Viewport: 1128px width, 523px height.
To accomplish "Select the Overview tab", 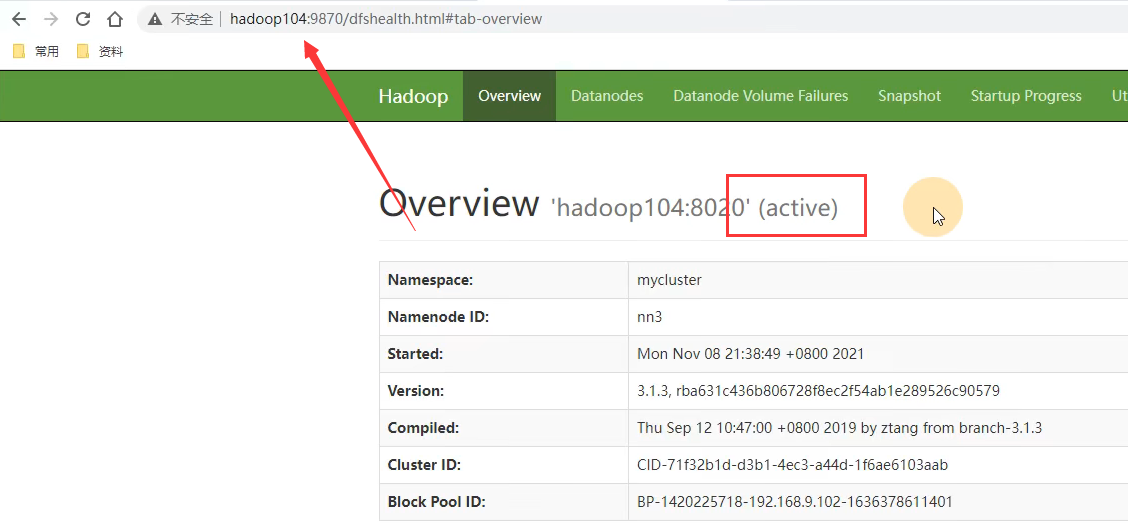I will (509, 96).
